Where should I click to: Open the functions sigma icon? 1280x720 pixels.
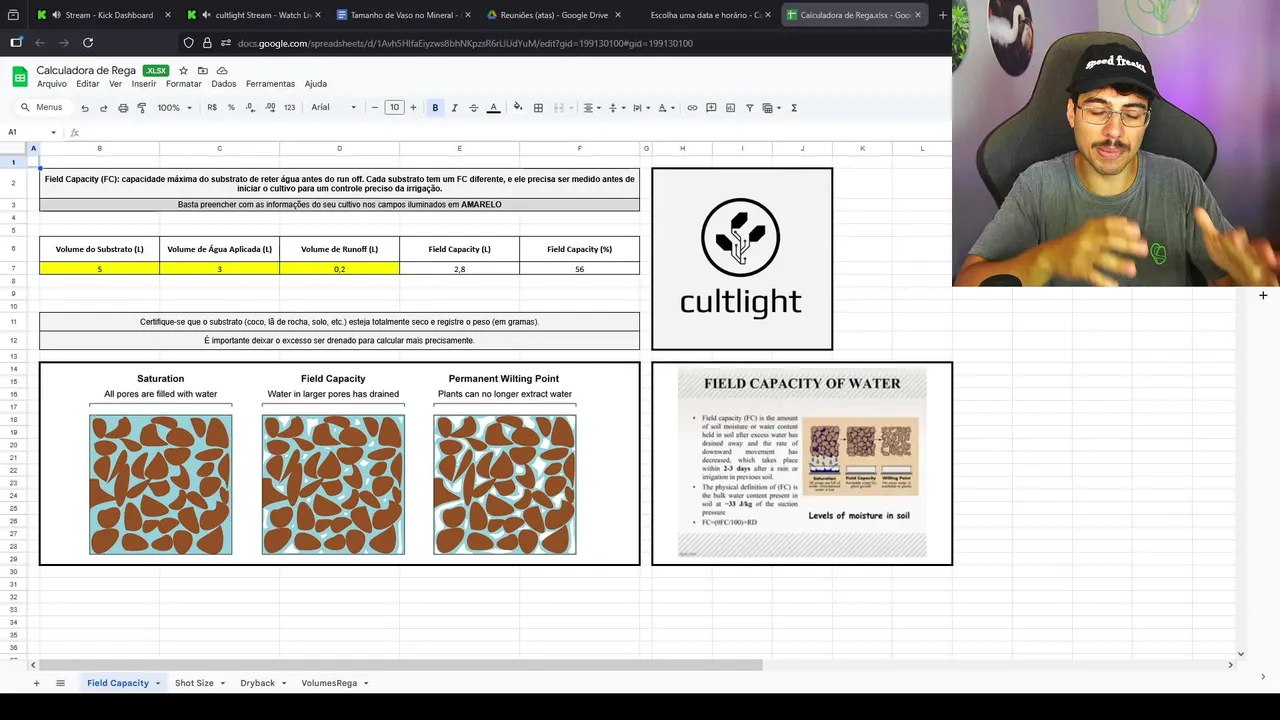pyautogui.click(x=794, y=108)
